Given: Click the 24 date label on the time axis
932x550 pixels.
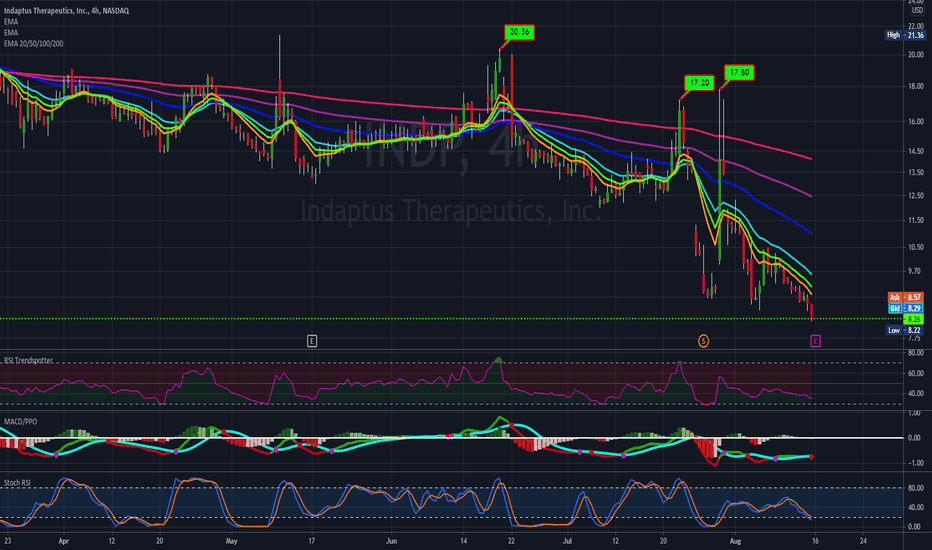Looking at the screenshot, I should pos(863,541).
